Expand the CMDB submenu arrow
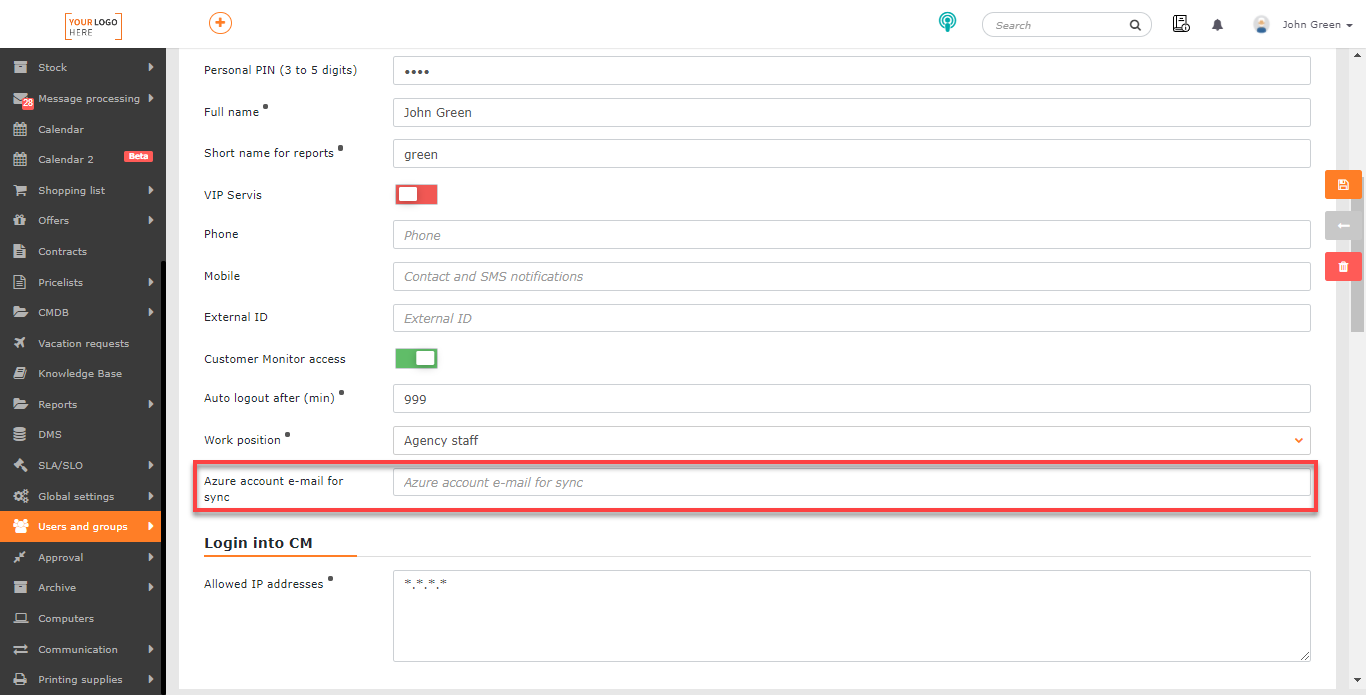 (x=151, y=312)
